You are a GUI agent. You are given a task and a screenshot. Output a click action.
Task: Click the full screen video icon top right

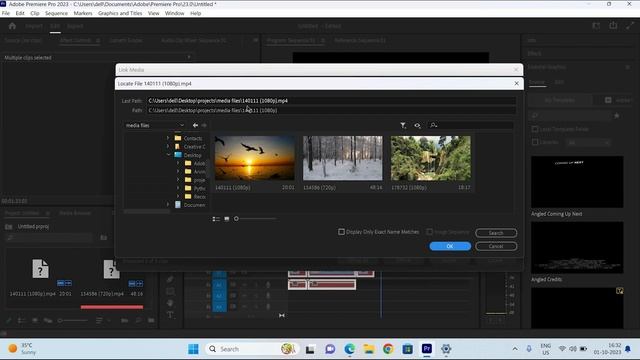pyautogui.click(x=630, y=26)
